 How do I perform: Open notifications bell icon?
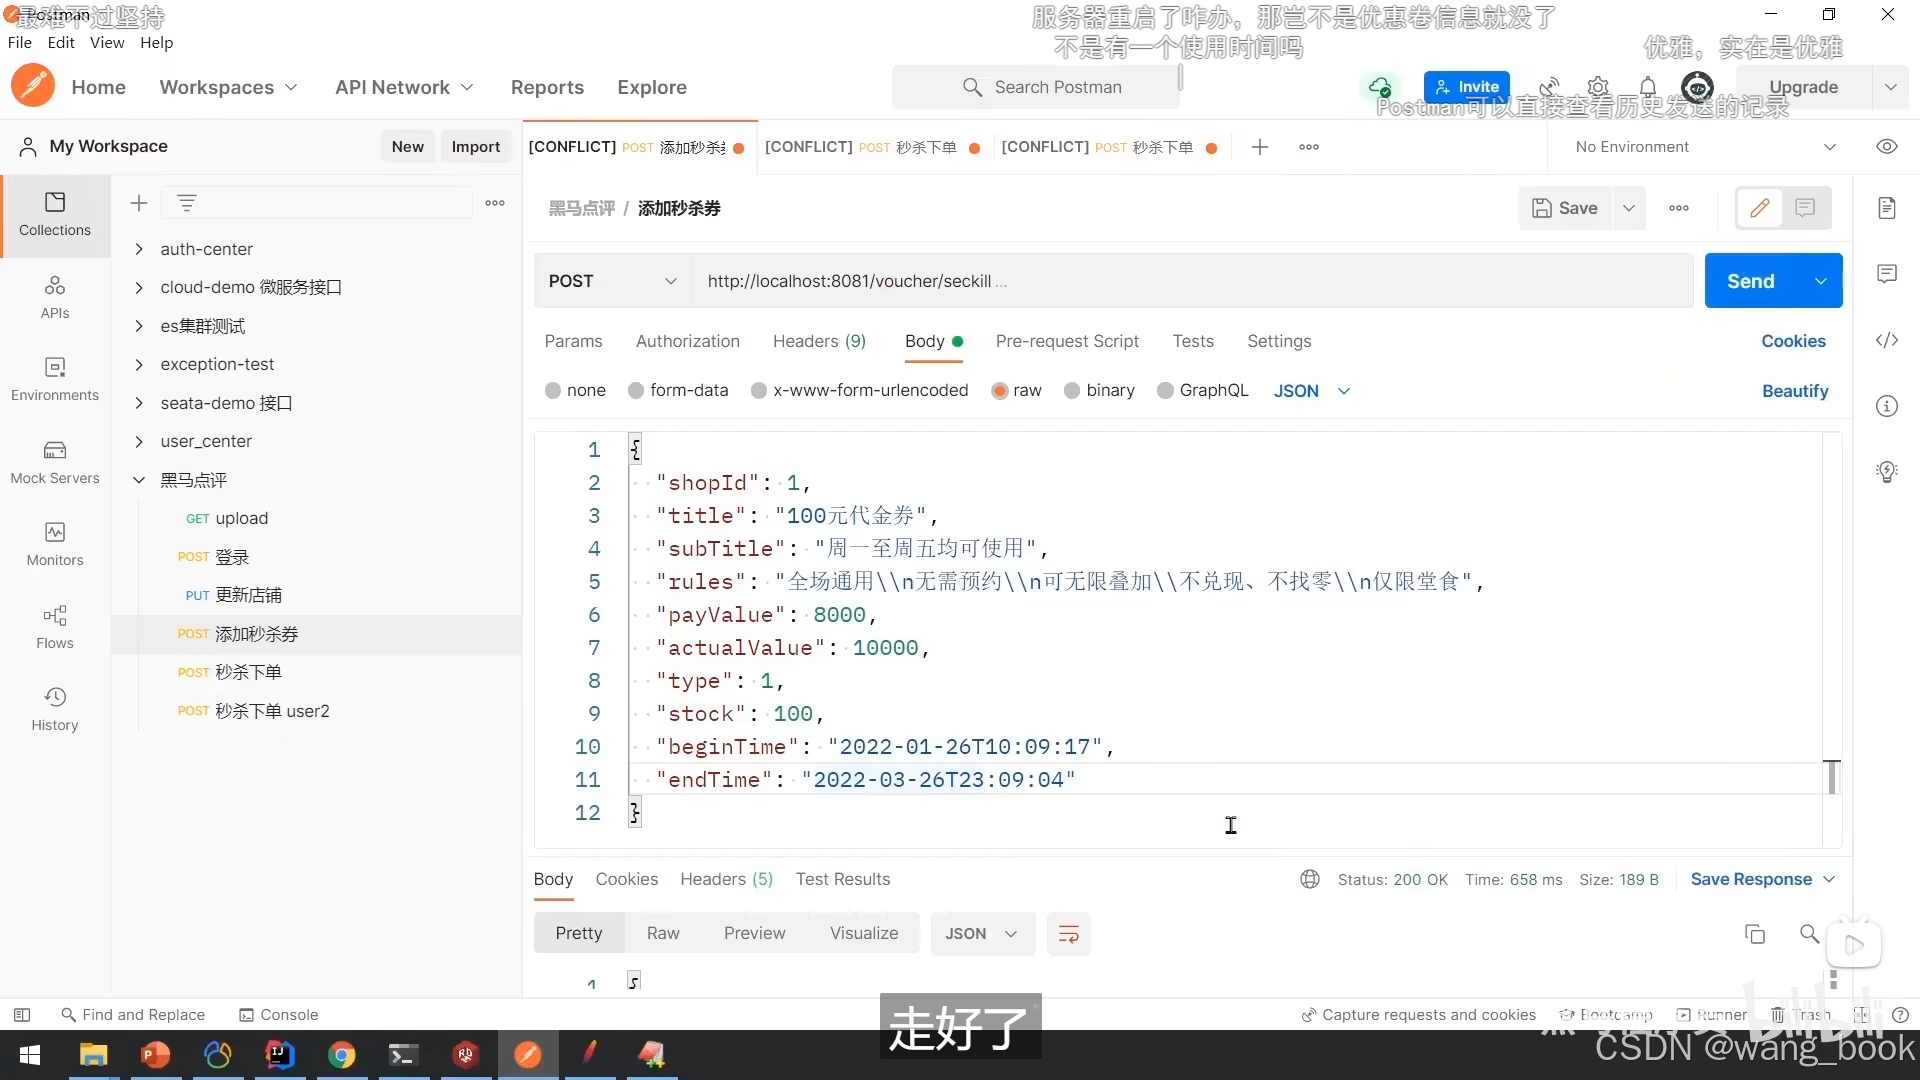[1648, 87]
